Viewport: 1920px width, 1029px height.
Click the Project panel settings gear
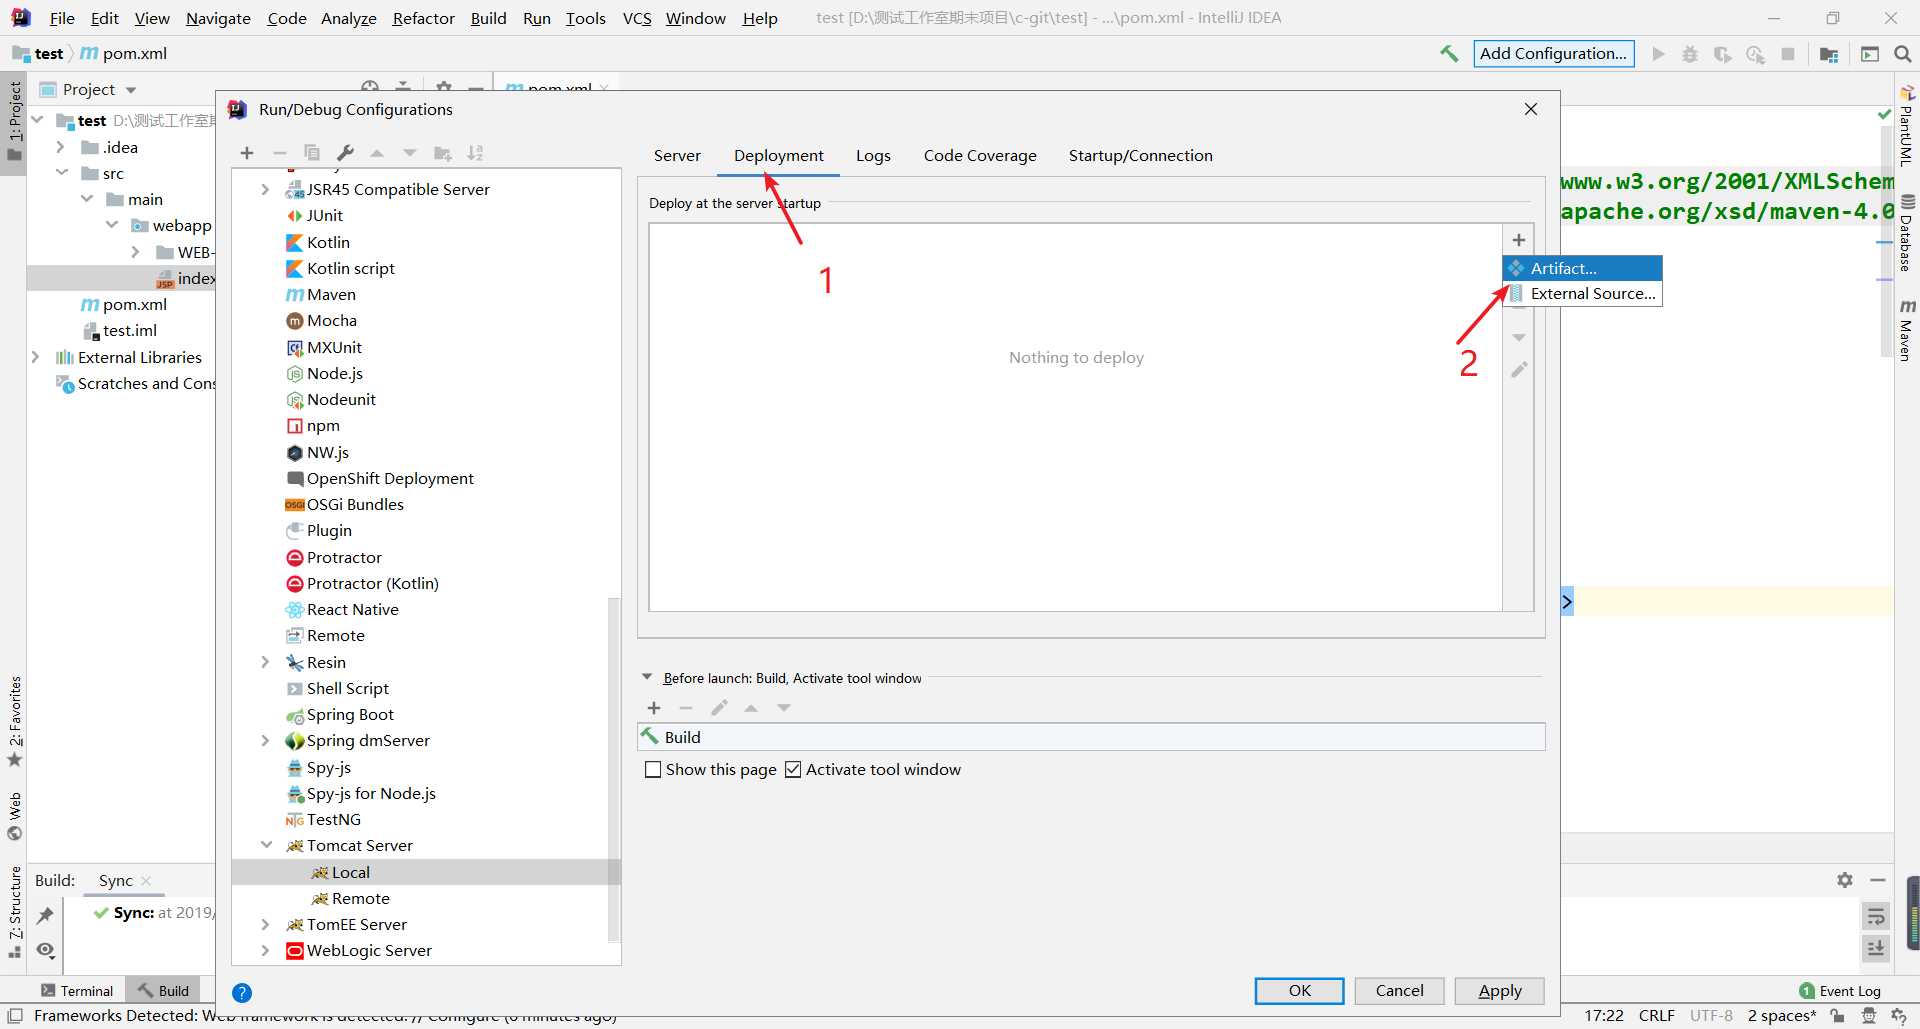click(444, 88)
